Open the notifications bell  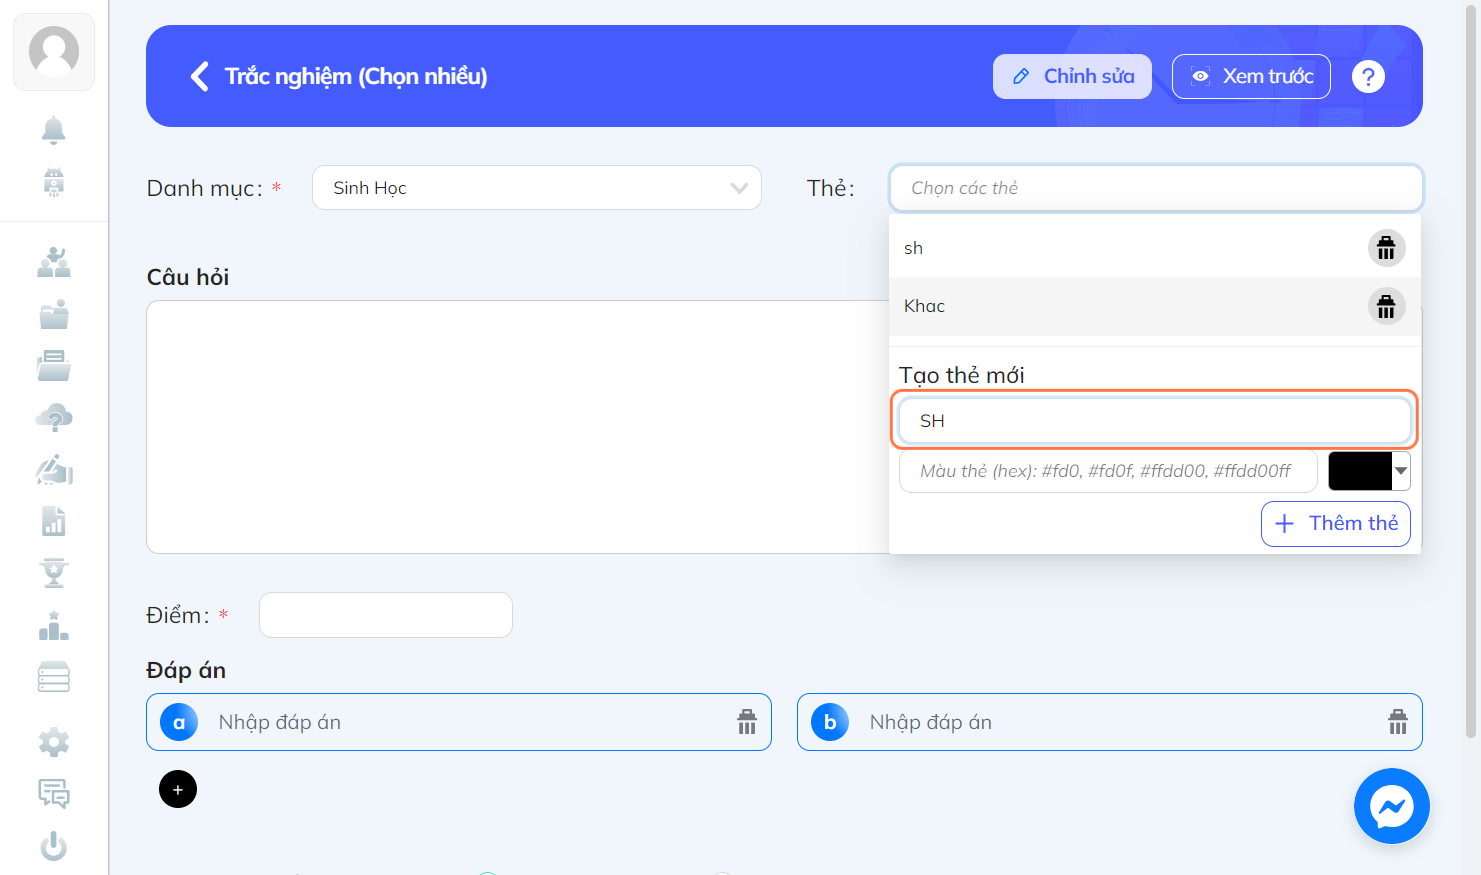point(54,130)
